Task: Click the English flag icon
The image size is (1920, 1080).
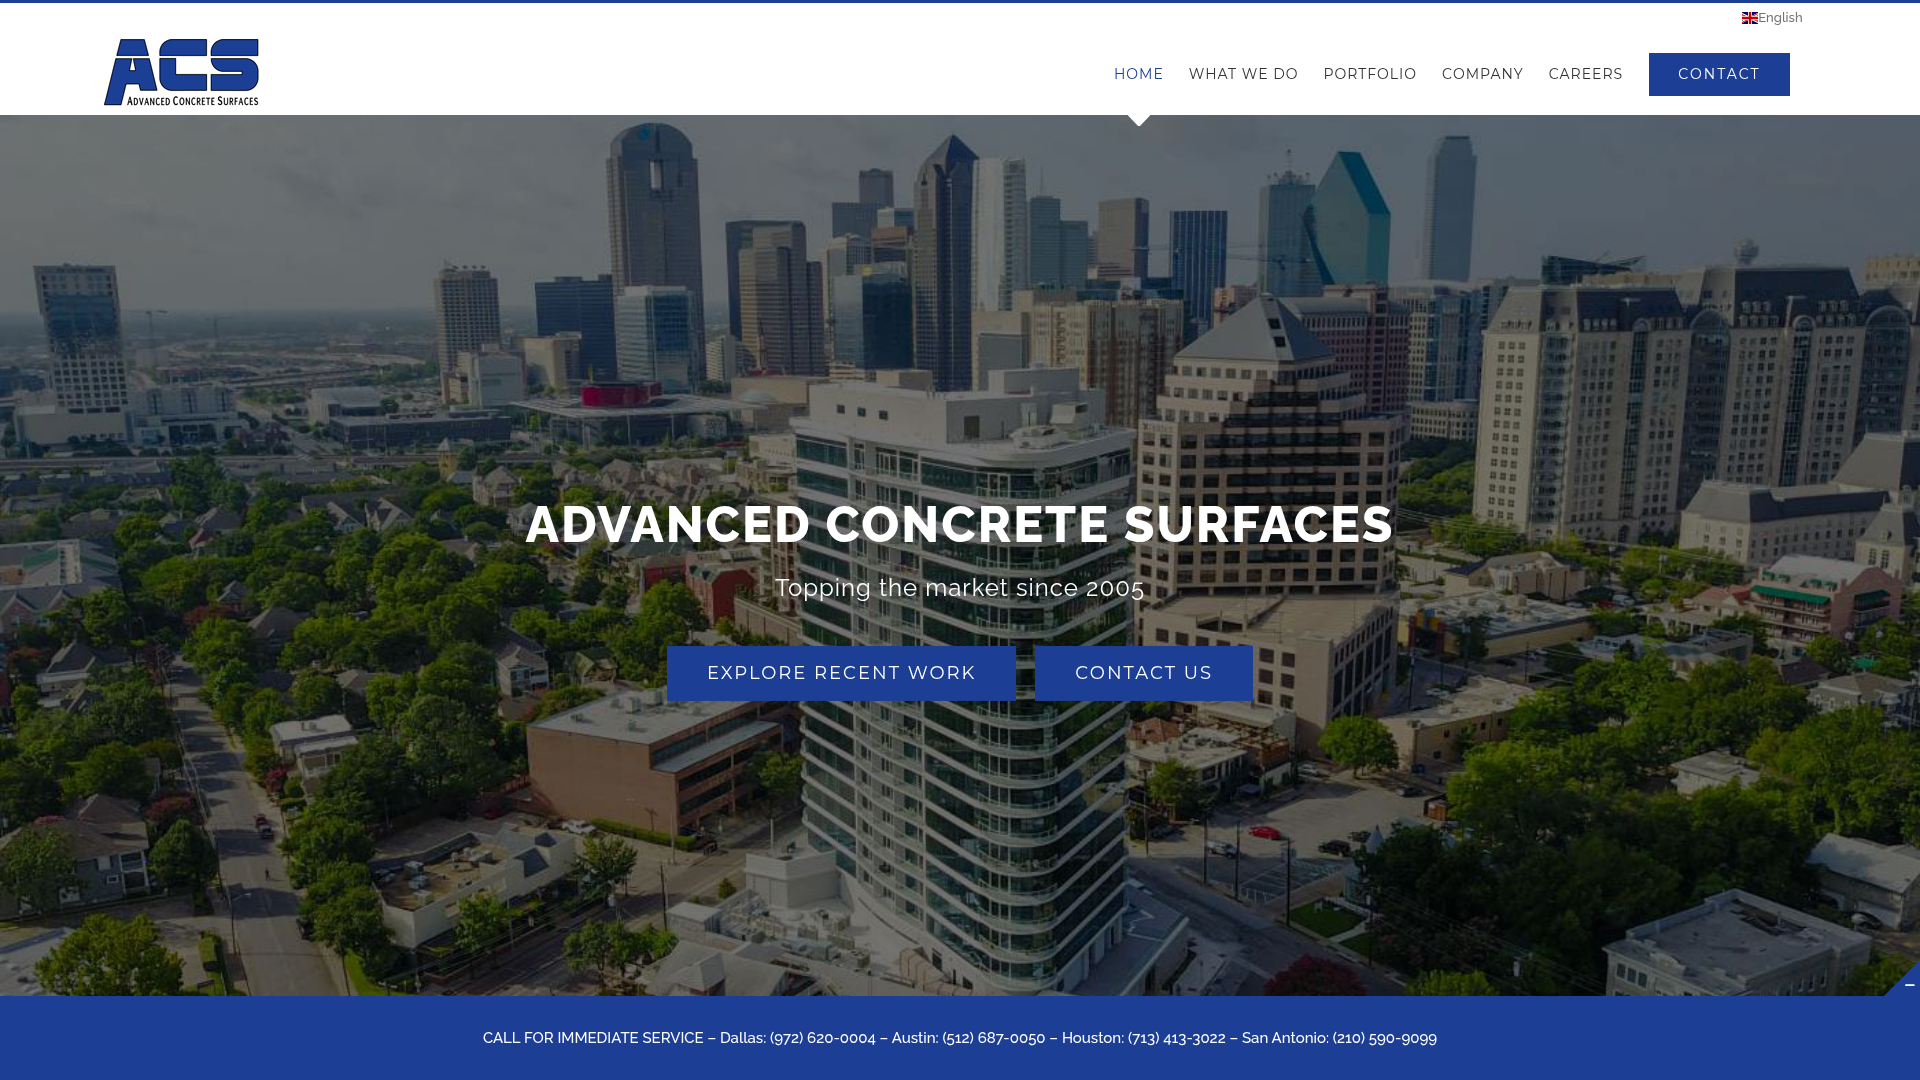Action: [x=1750, y=17]
